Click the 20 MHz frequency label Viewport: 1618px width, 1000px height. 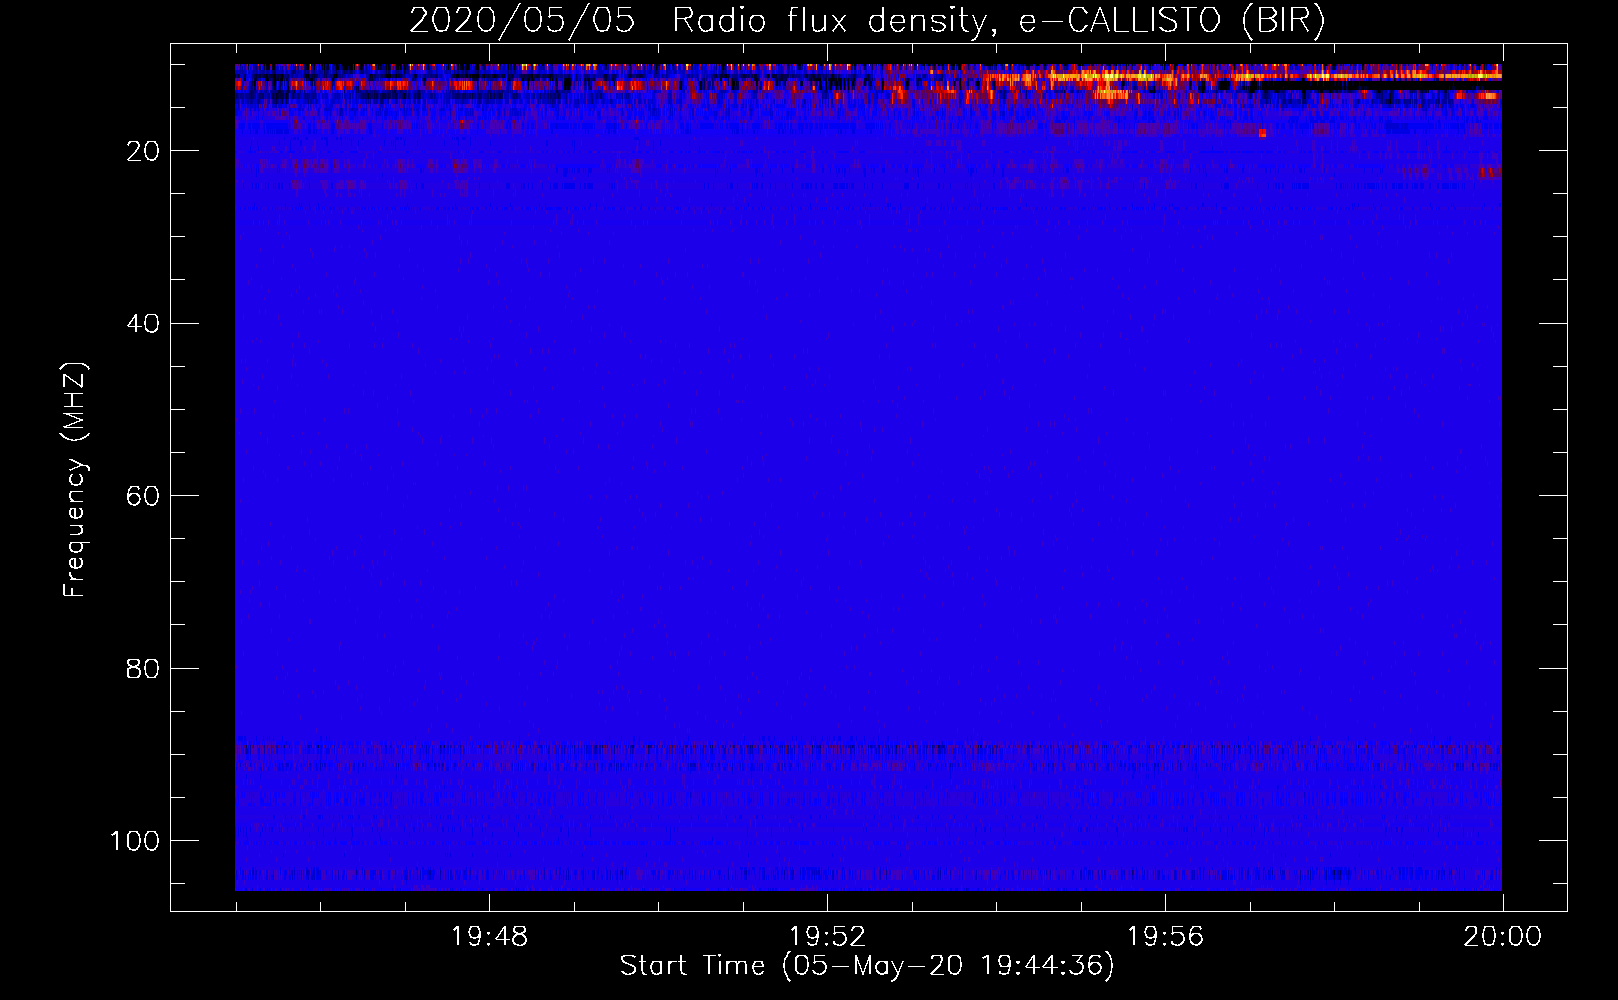143,151
